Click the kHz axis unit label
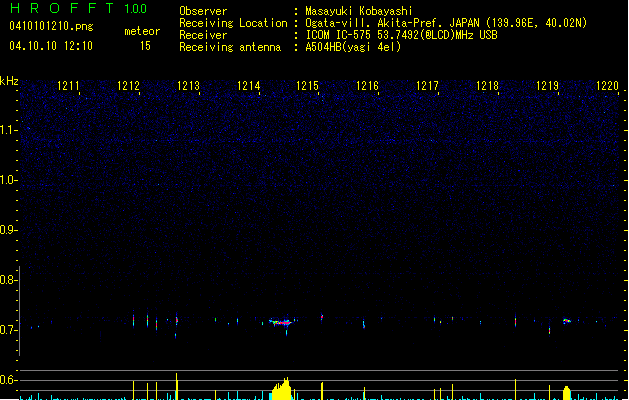629x400 pixels. [9, 81]
